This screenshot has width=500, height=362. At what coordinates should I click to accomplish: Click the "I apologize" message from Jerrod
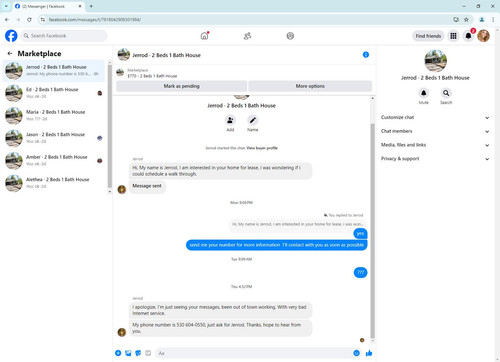click(x=220, y=310)
